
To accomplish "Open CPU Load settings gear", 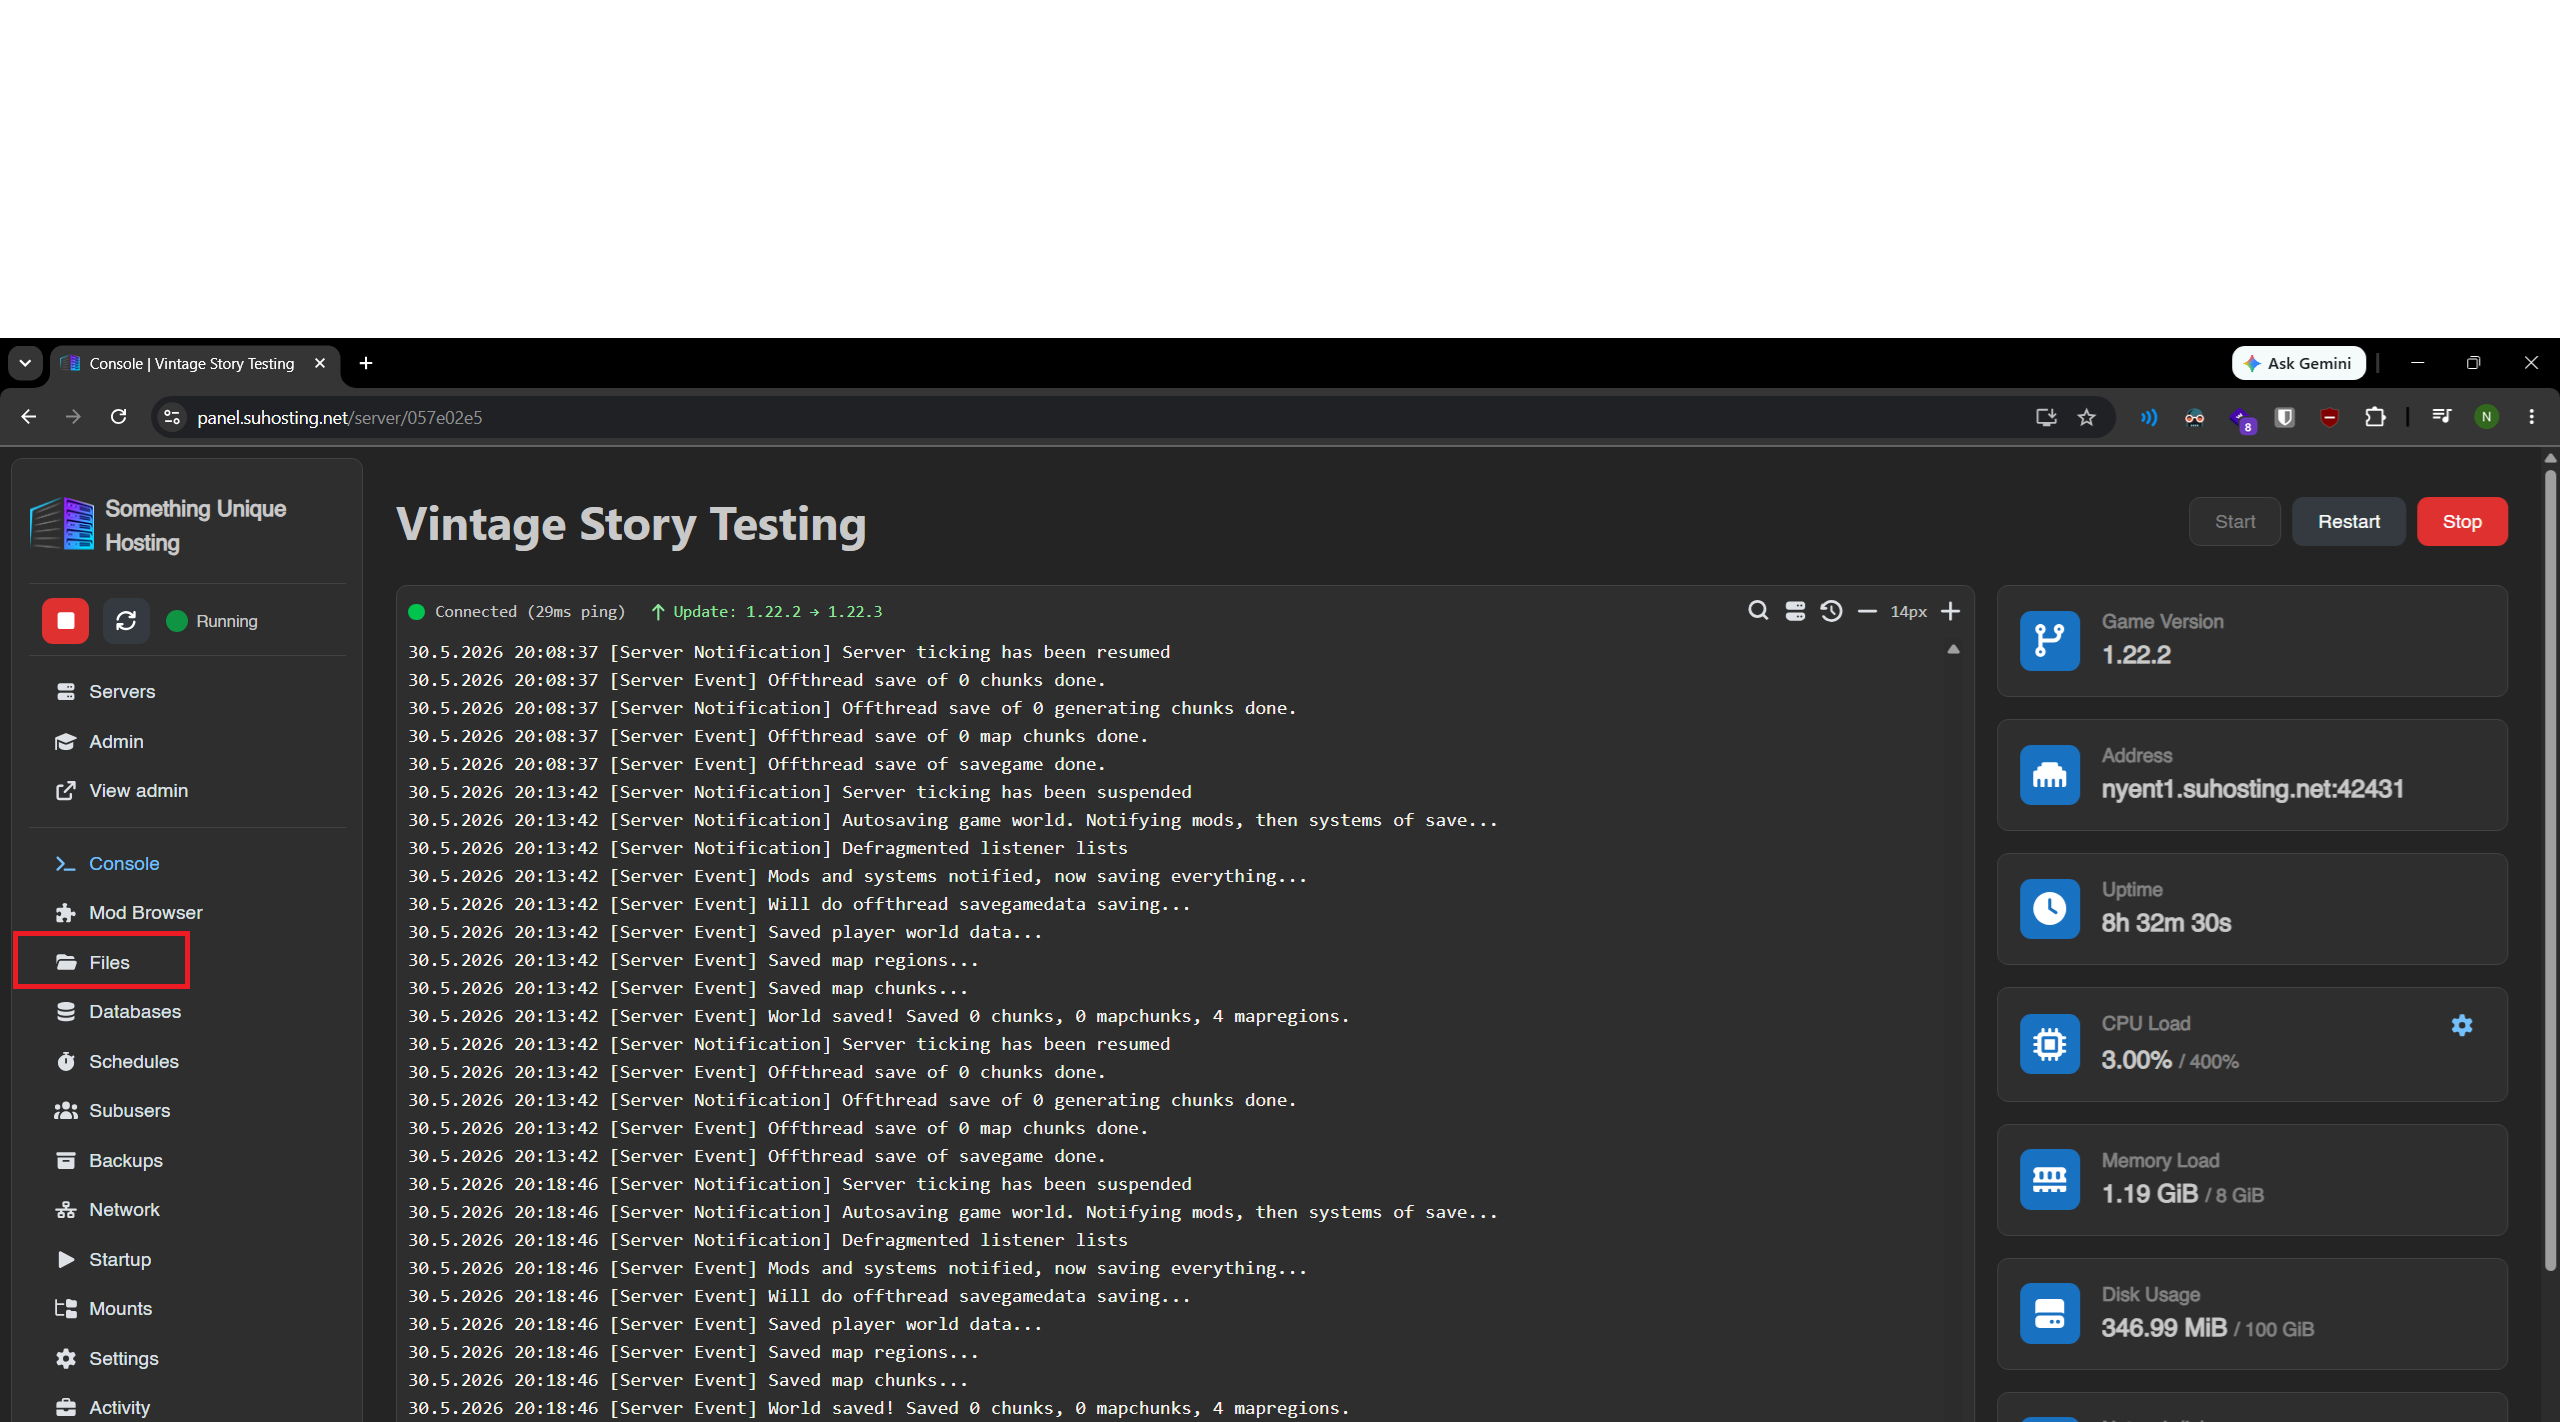I will [x=2462, y=1025].
